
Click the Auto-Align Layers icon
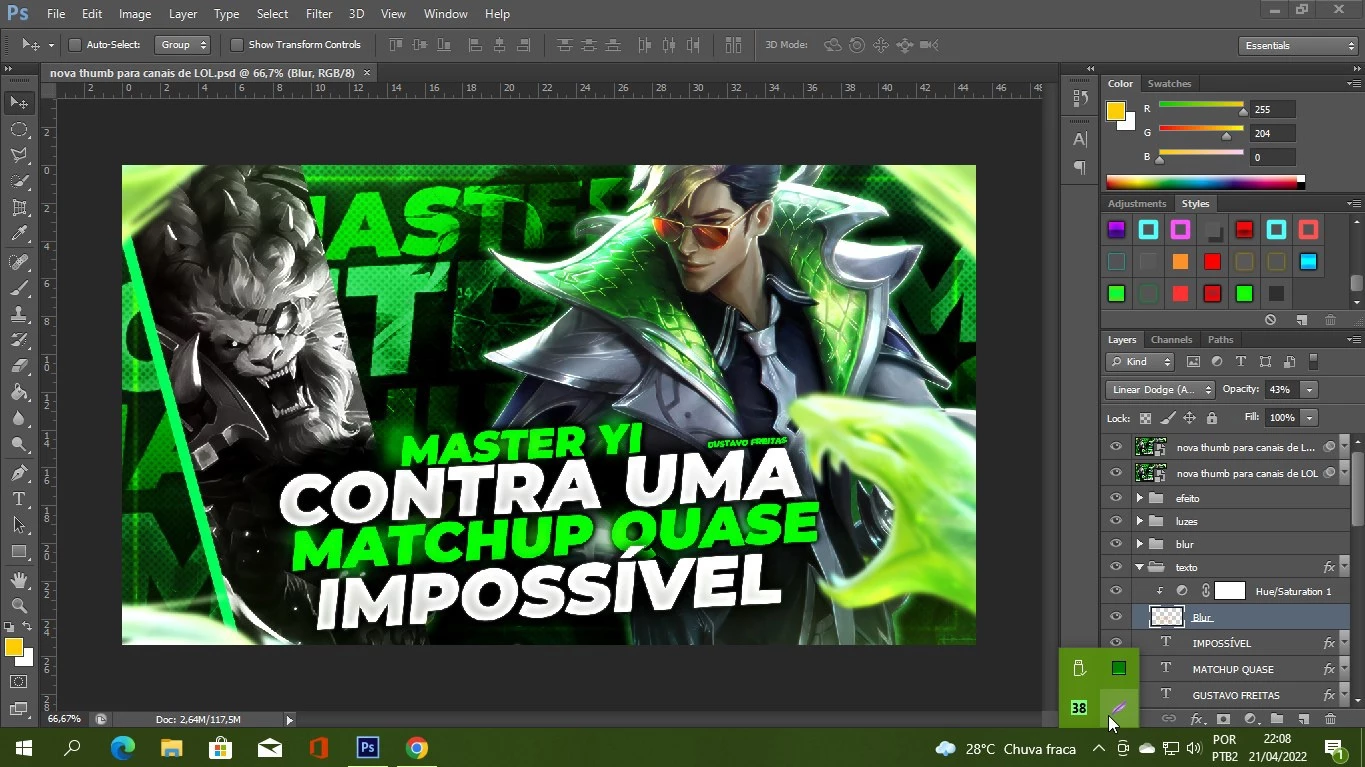pos(733,45)
